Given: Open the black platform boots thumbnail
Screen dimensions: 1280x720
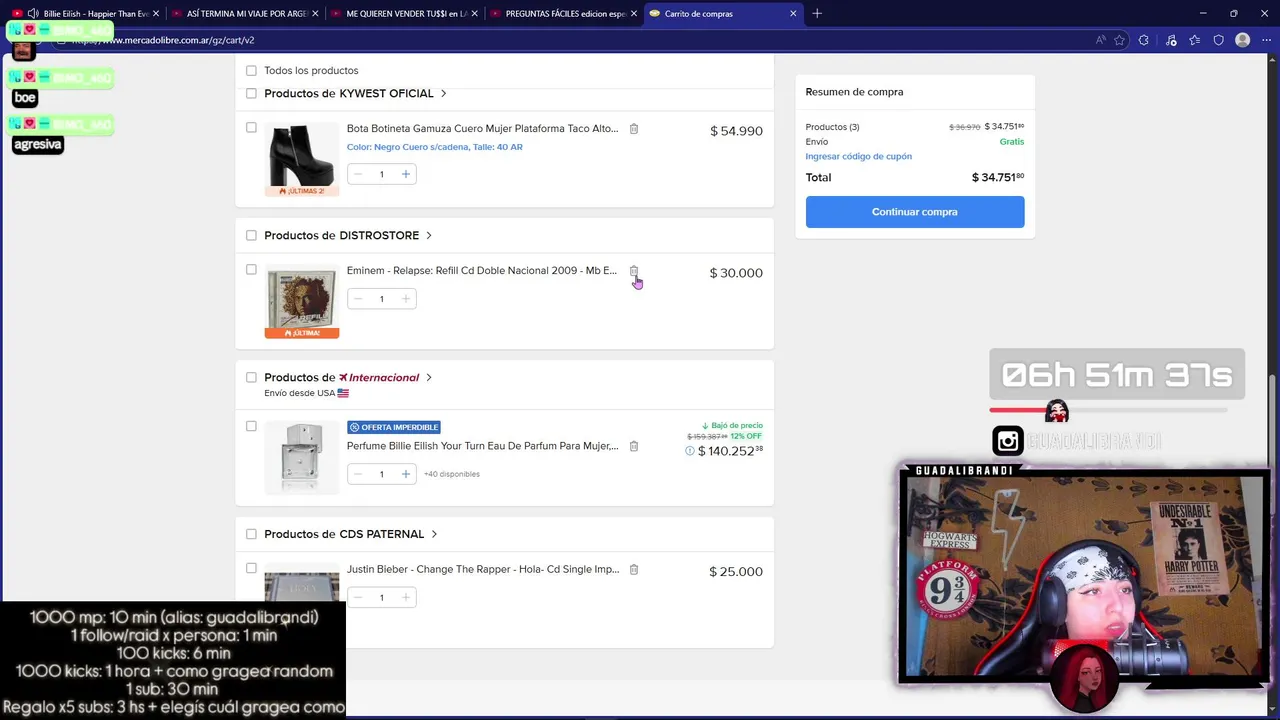Looking at the screenshot, I should click(301, 158).
